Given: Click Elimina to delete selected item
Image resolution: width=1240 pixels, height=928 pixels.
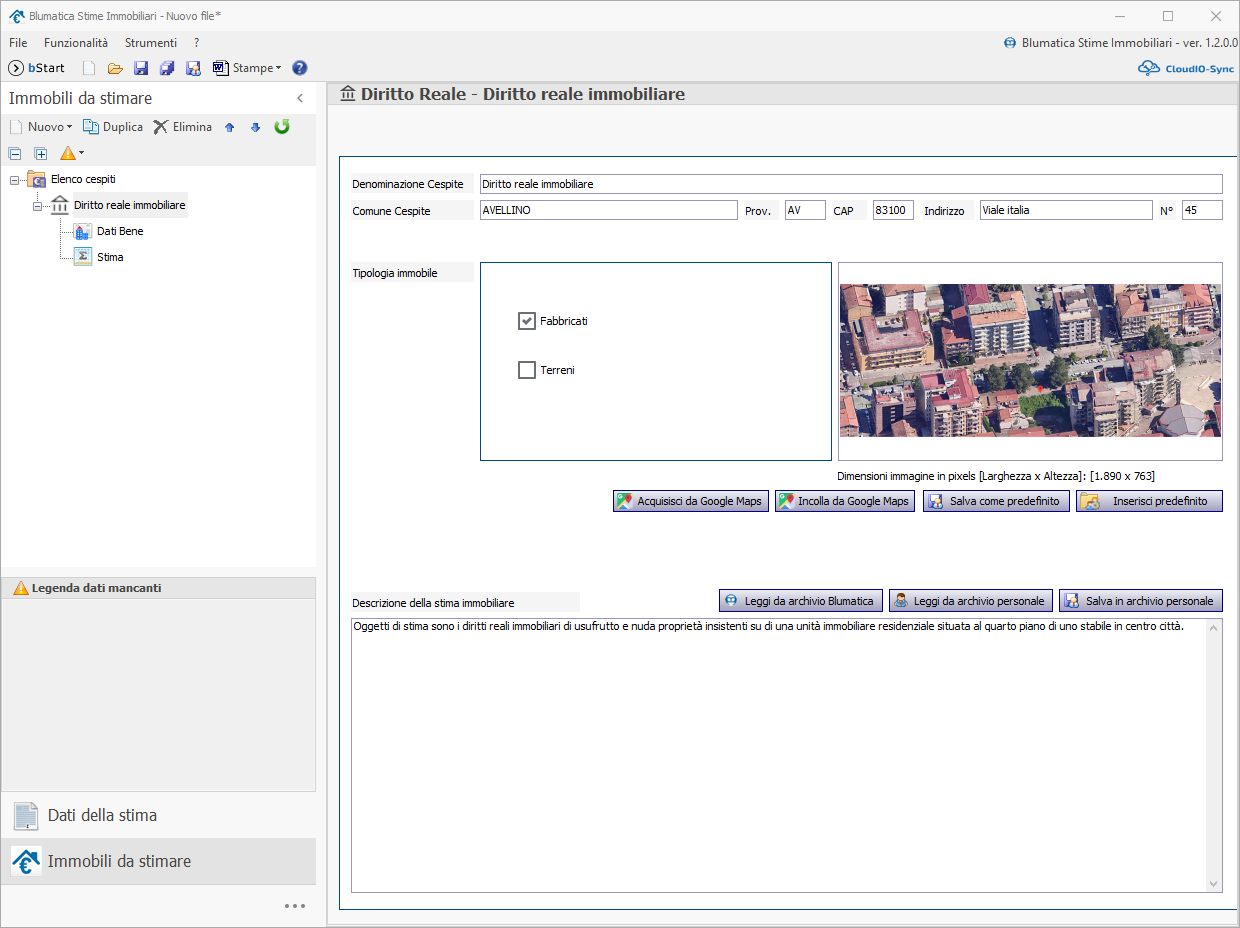Looking at the screenshot, I should pos(182,127).
